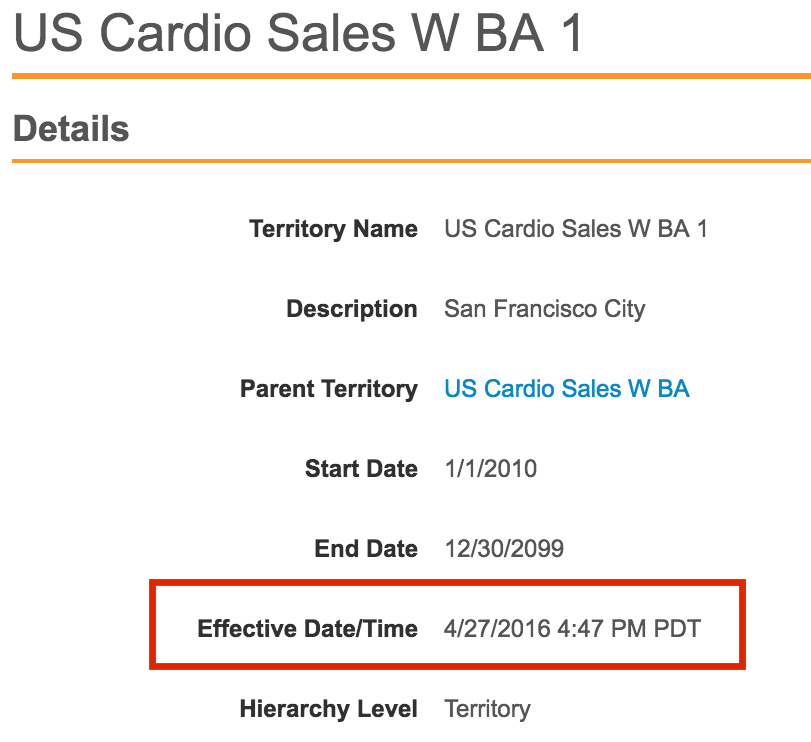Click the Territory Name field label

[x=333, y=229]
